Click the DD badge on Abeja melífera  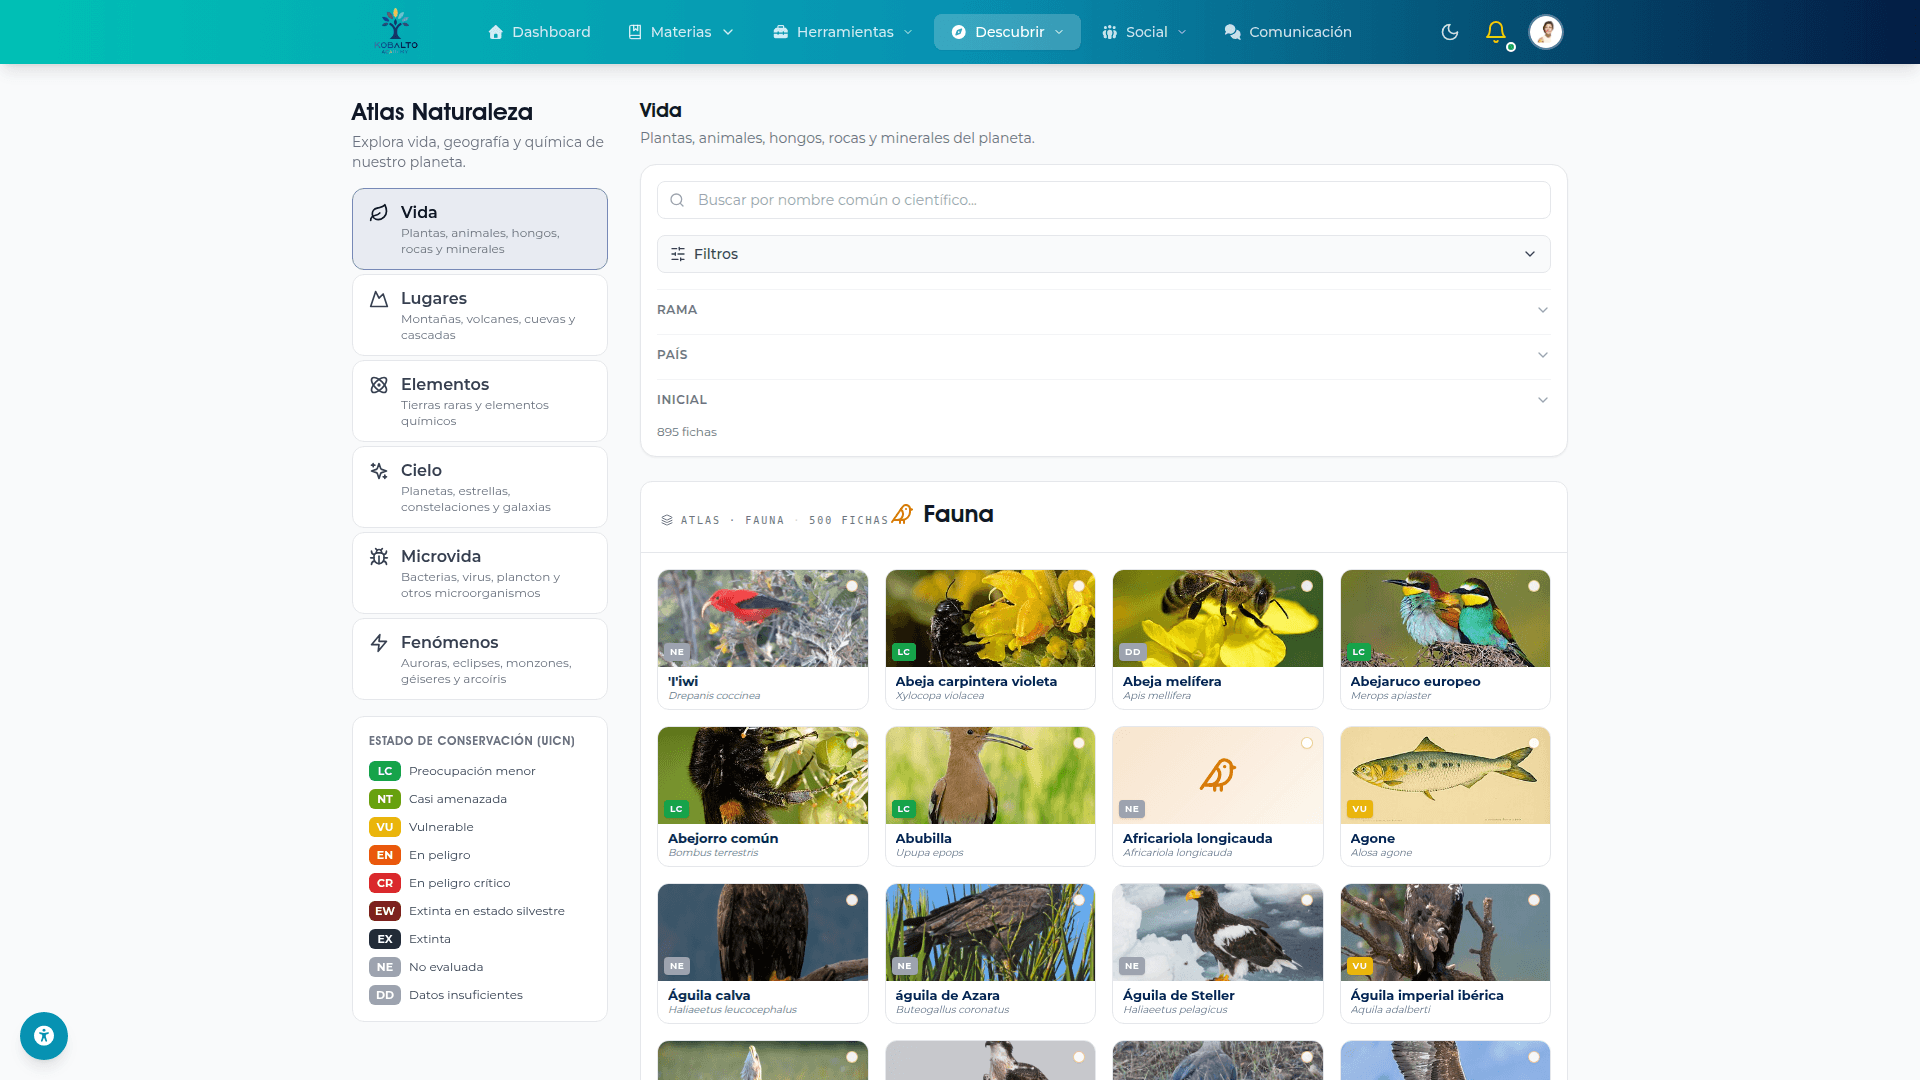click(1132, 652)
